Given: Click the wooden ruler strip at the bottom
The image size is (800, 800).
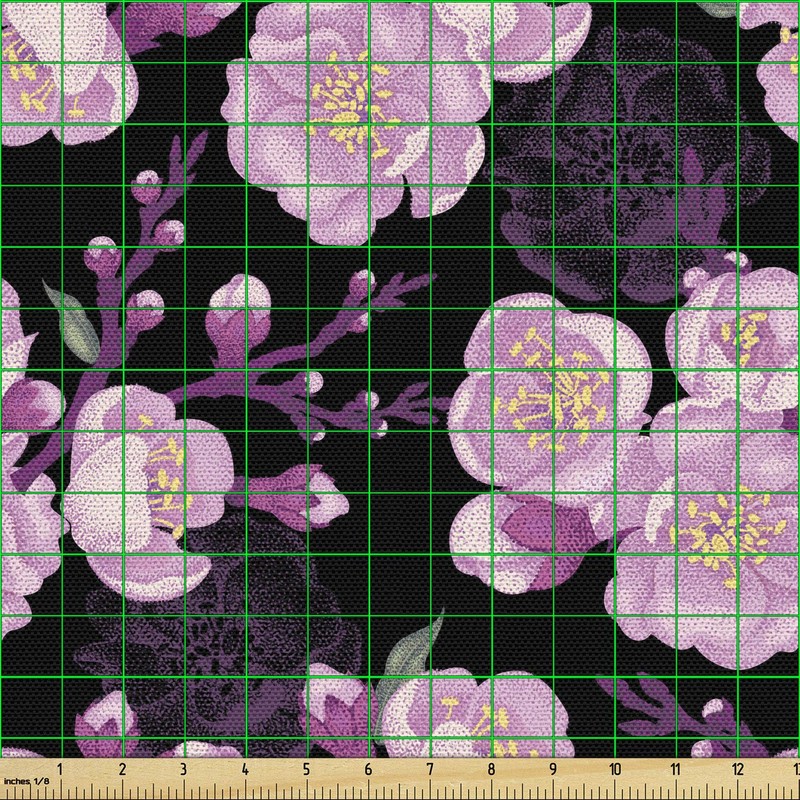Looking at the screenshot, I should (x=400, y=780).
